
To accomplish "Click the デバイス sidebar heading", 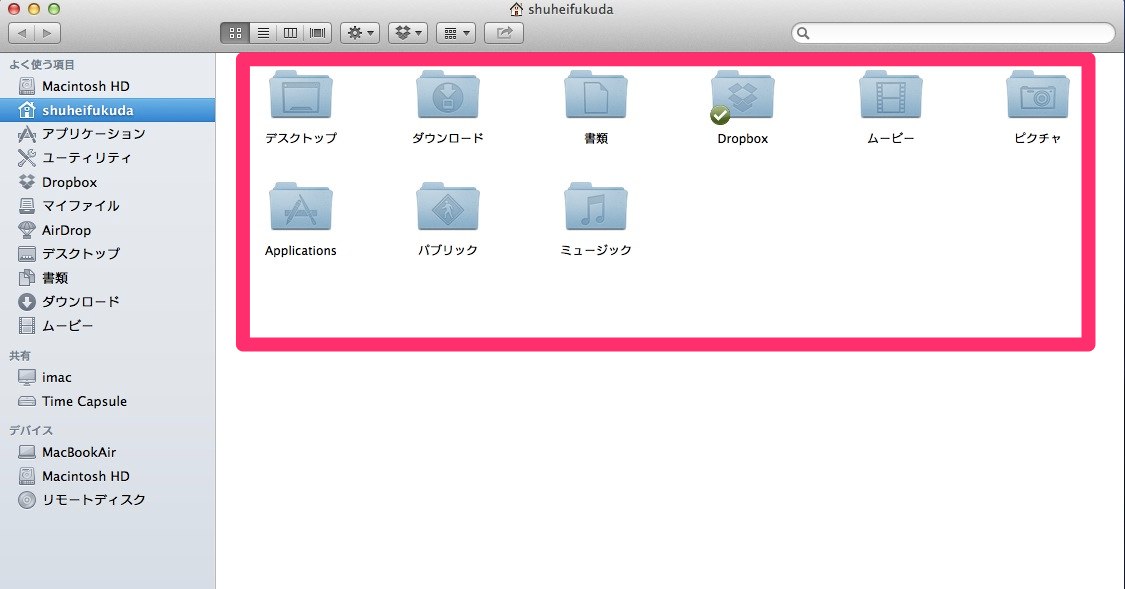I will coord(31,430).
